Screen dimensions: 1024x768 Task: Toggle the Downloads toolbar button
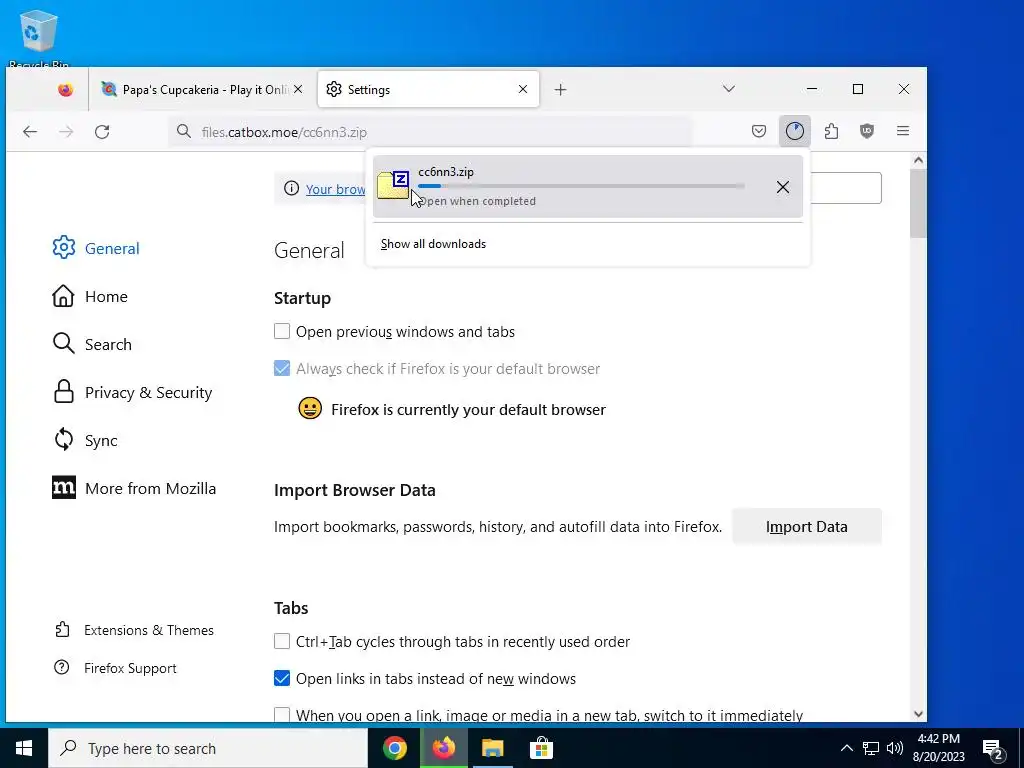[x=795, y=131]
